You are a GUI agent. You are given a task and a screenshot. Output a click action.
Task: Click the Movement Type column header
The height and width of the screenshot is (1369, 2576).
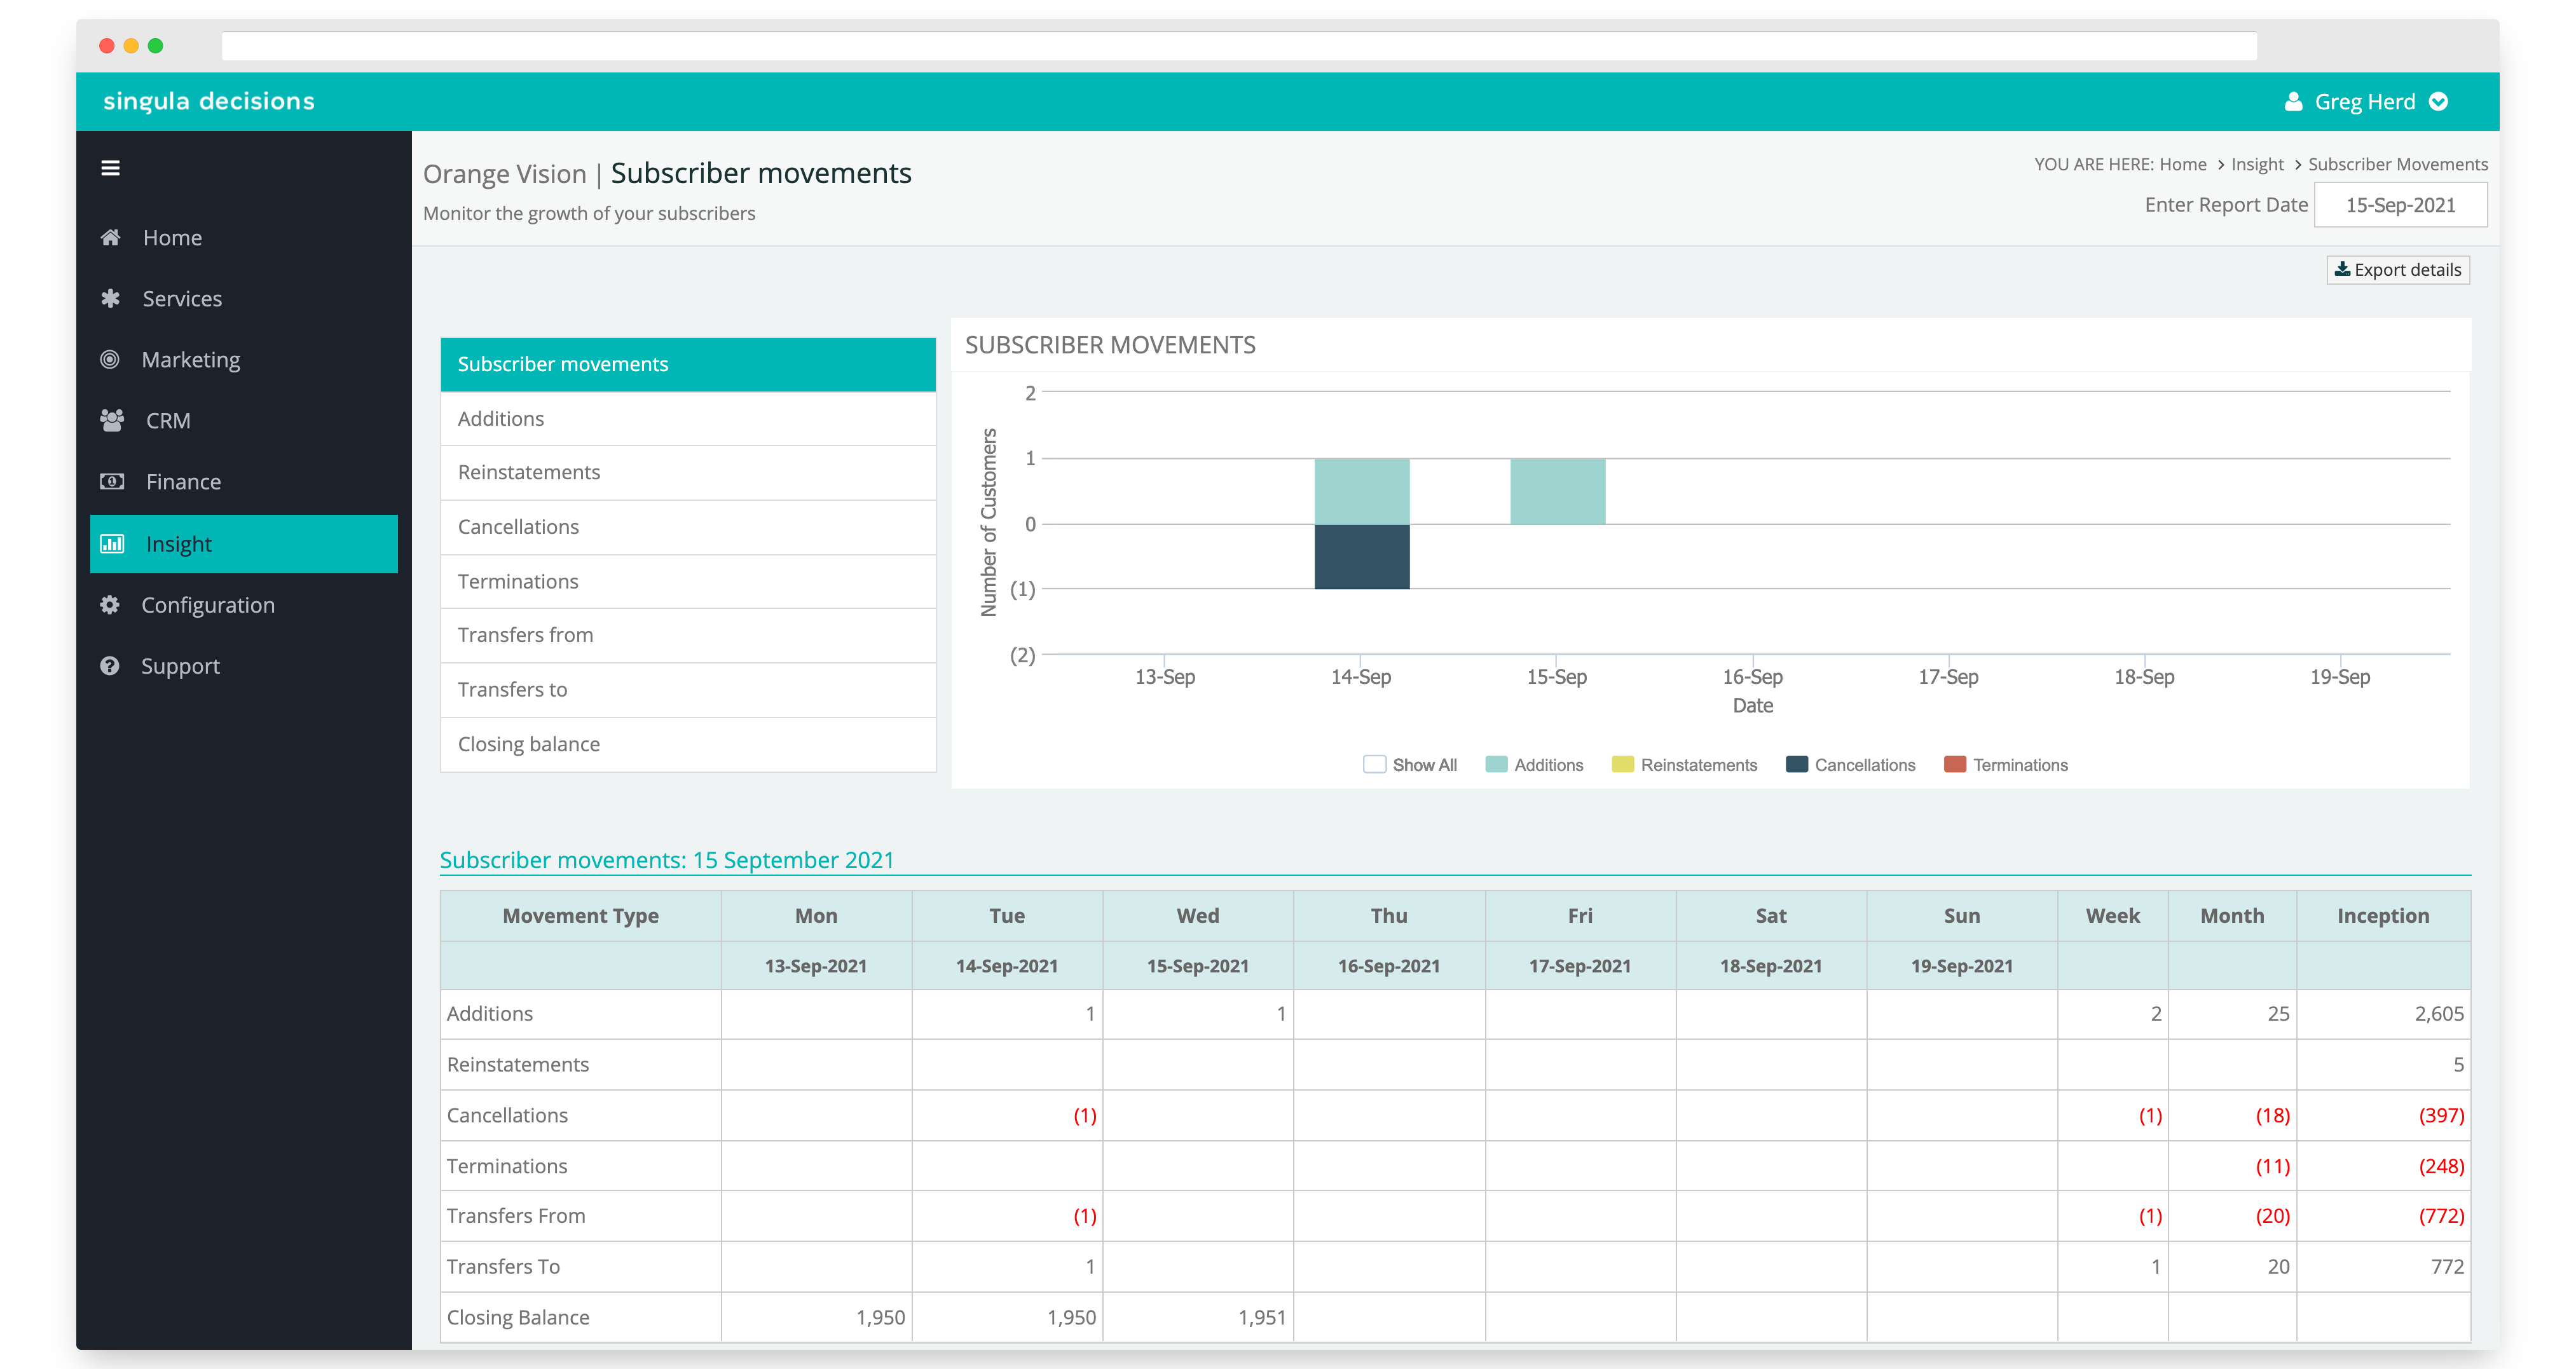tap(580, 915)
